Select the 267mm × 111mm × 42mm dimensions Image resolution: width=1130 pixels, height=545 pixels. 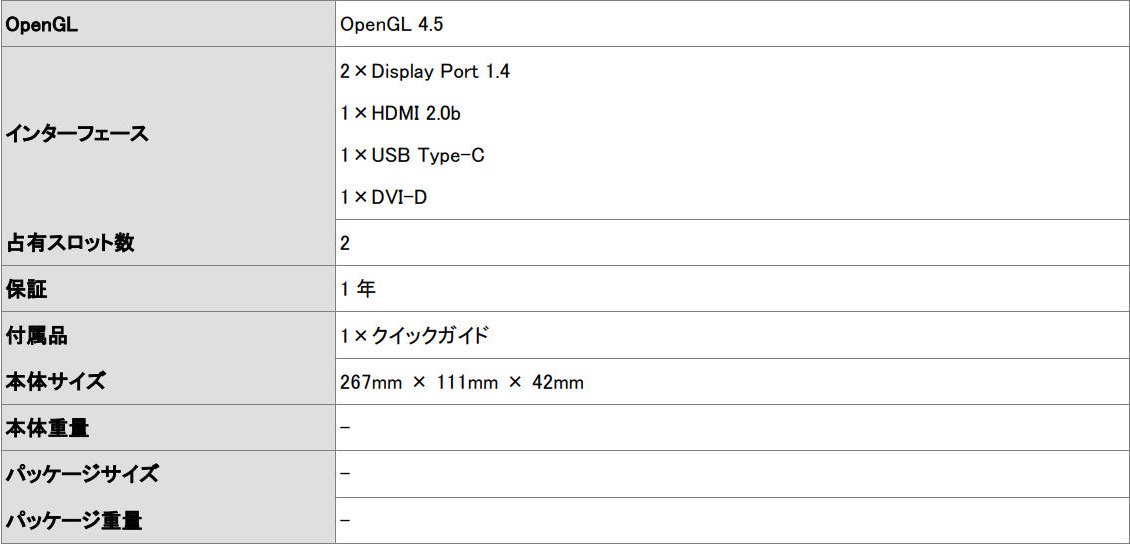coord(461,382)
